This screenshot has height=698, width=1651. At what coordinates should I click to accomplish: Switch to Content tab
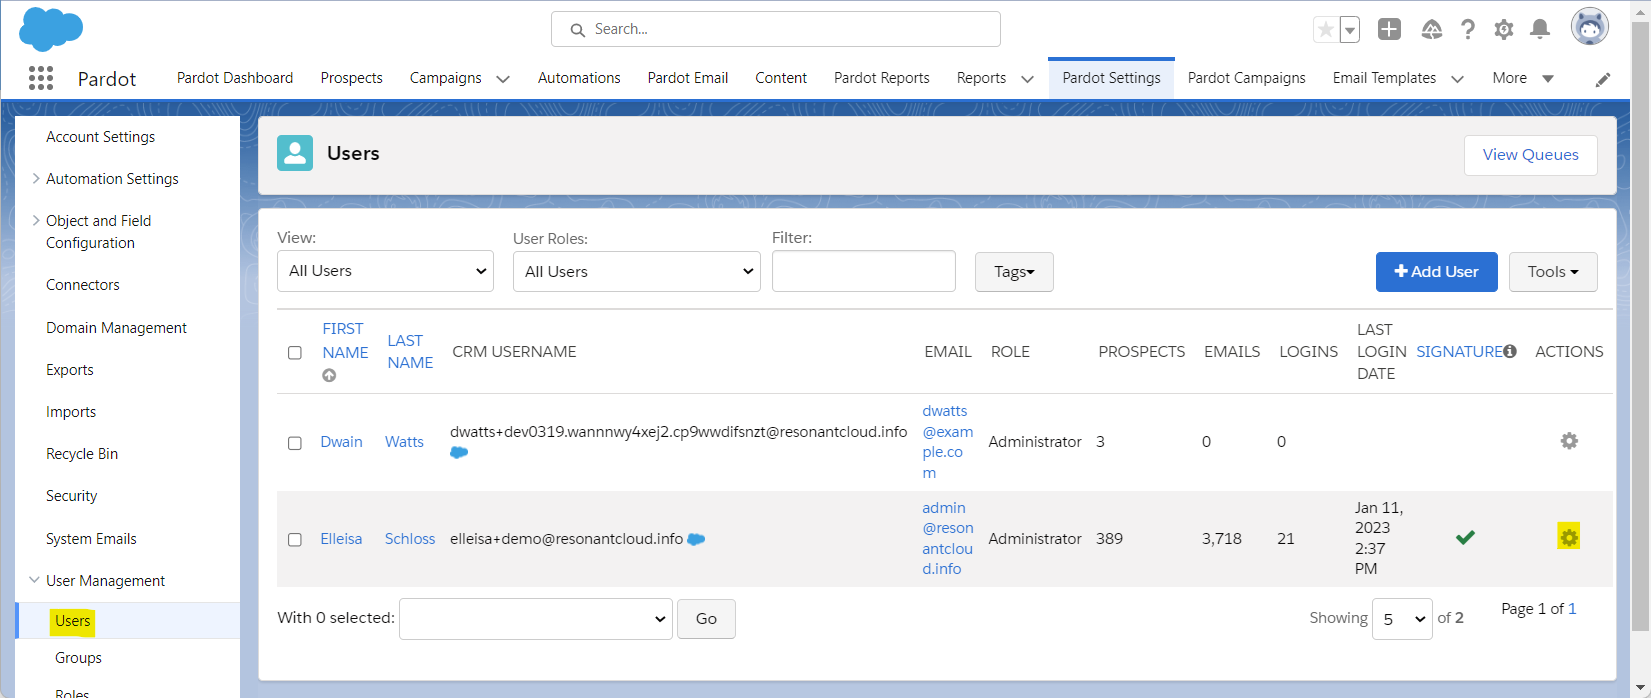coord(781,78)
